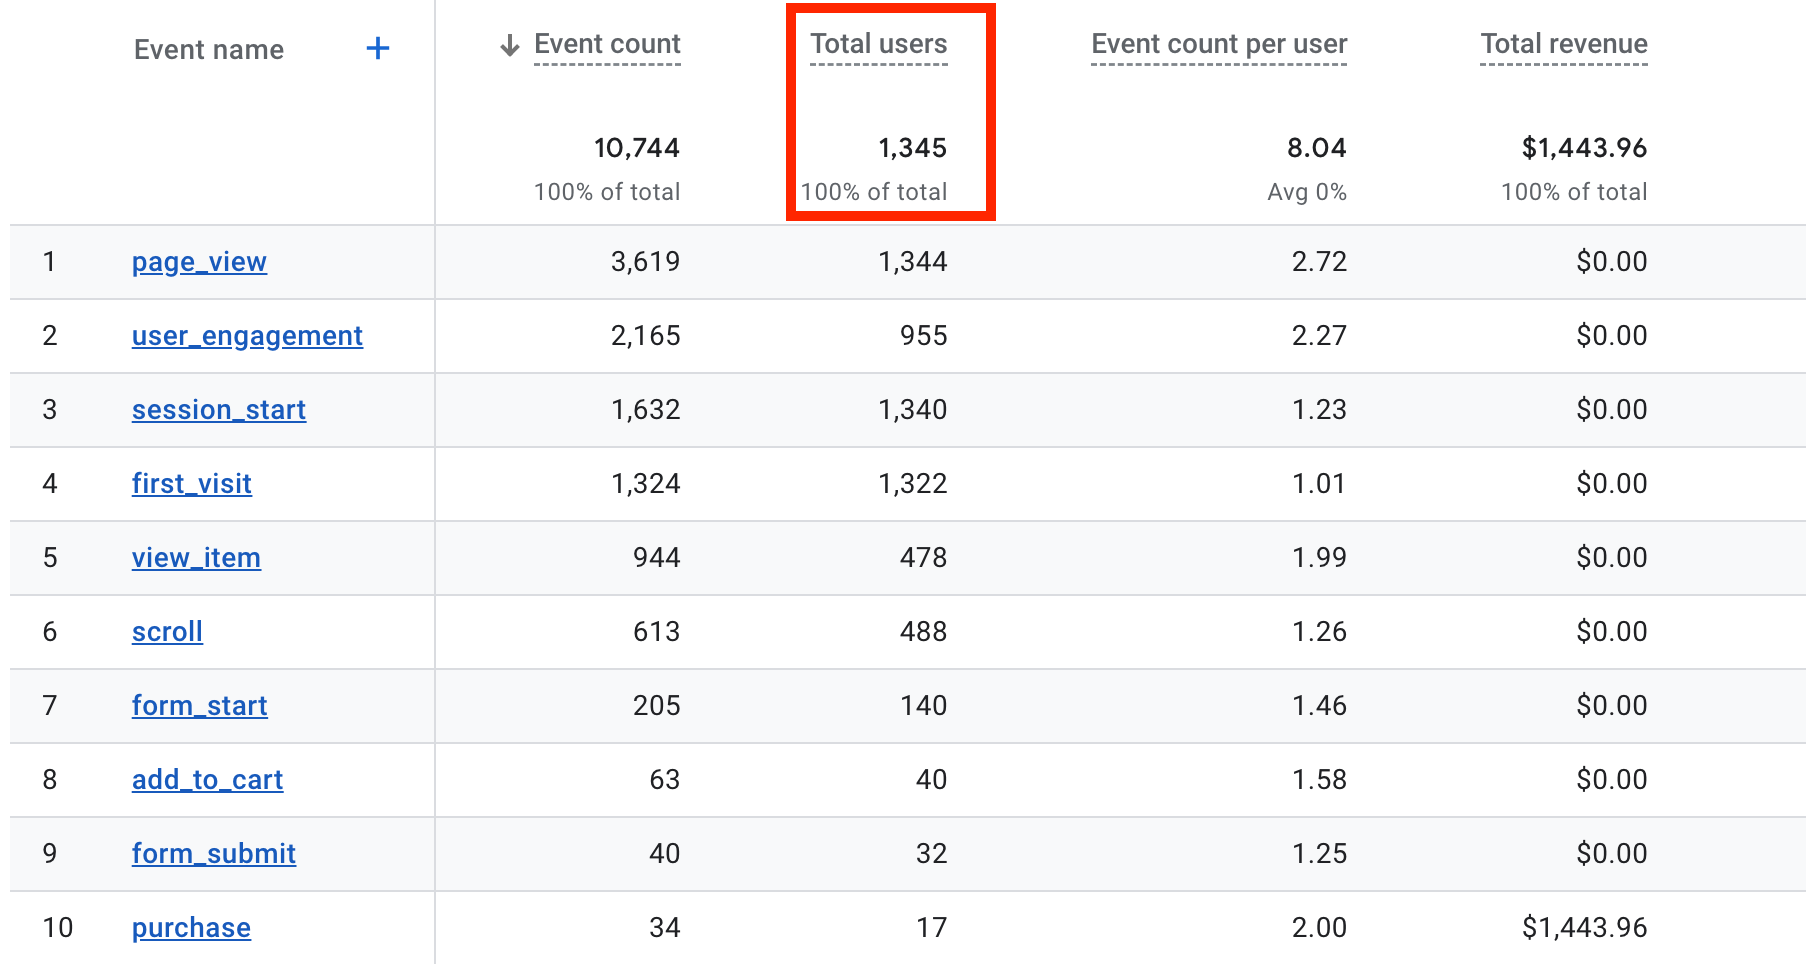Screen dimensions: 1810x968
Task: Click row number 5 in the table
Action: [x=49, y=558]
